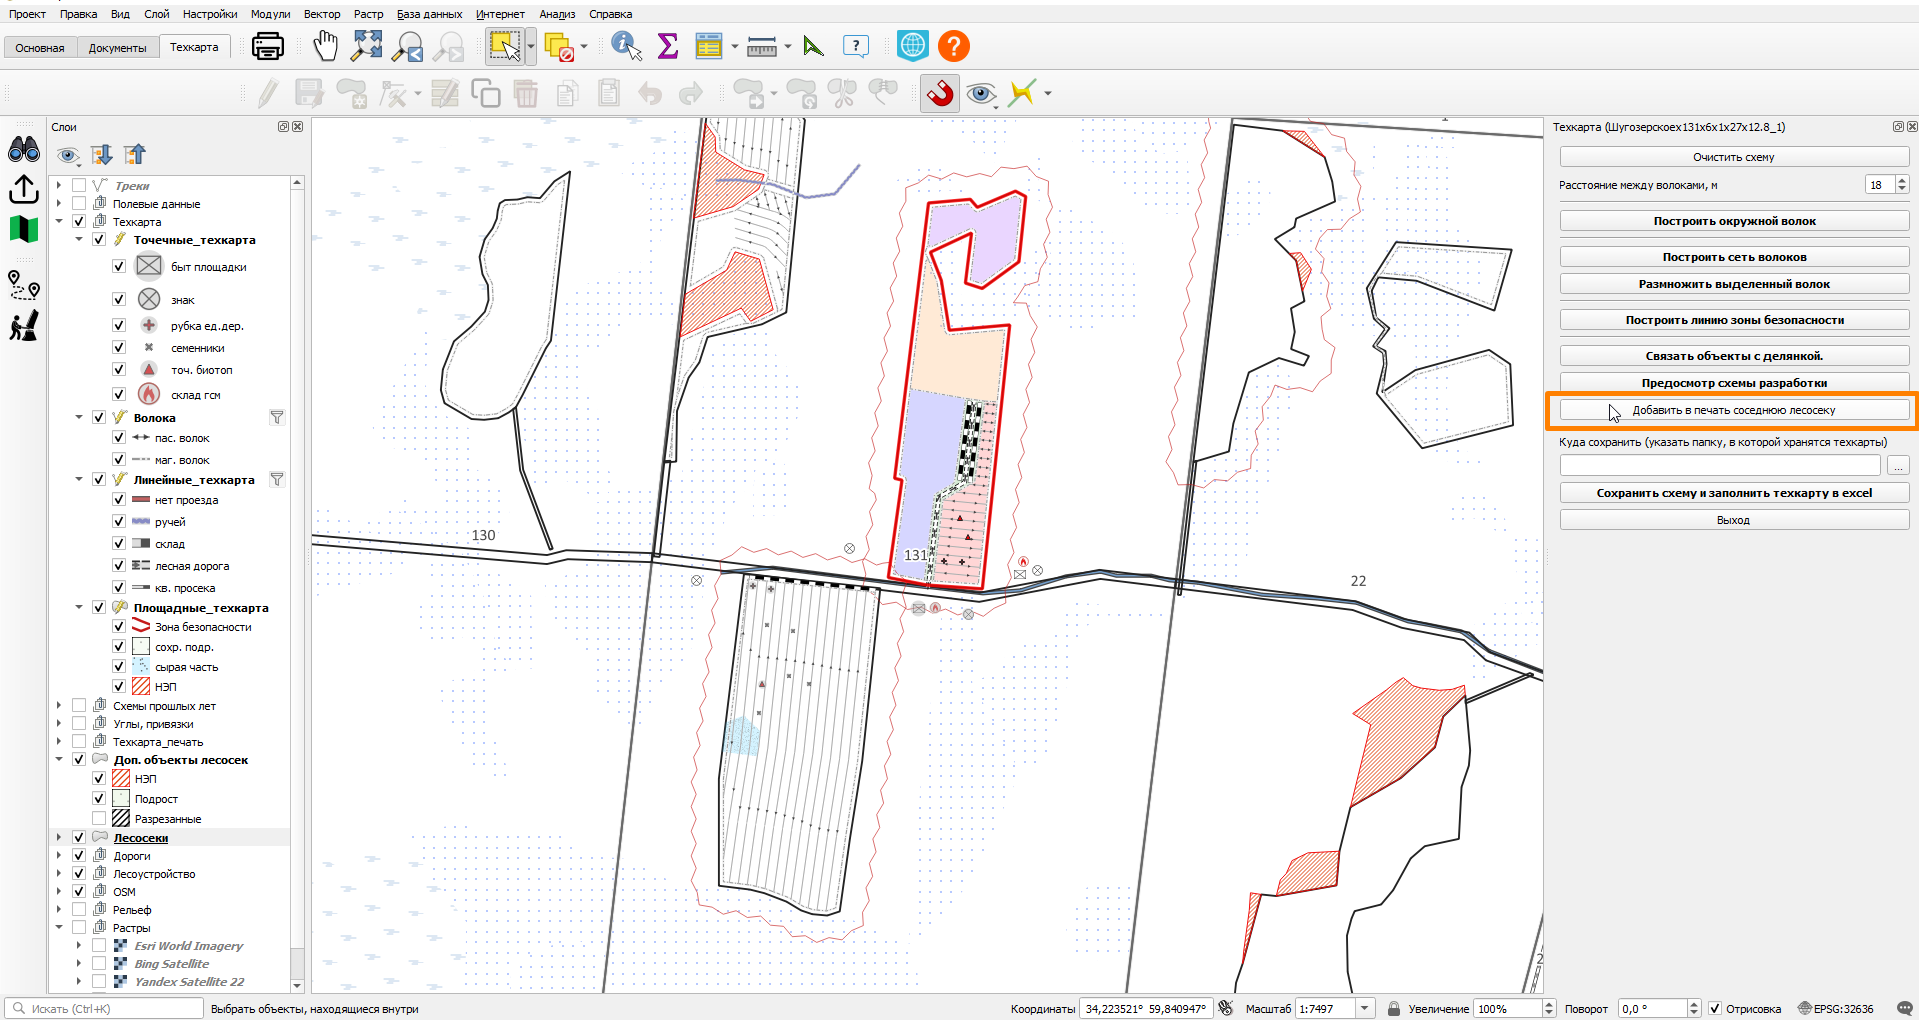Activate the Identify features tool

[626, 46]
